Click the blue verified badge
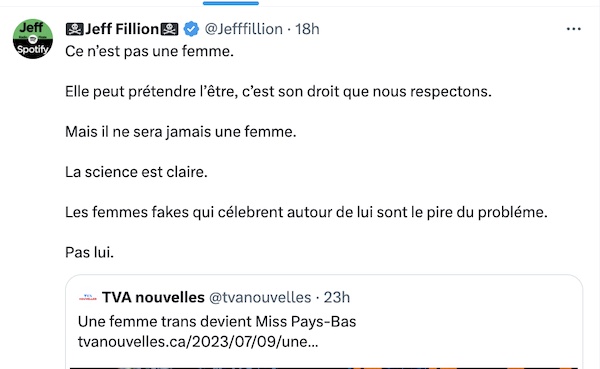Viewport: 600px width, 369px height. (191, 29)
